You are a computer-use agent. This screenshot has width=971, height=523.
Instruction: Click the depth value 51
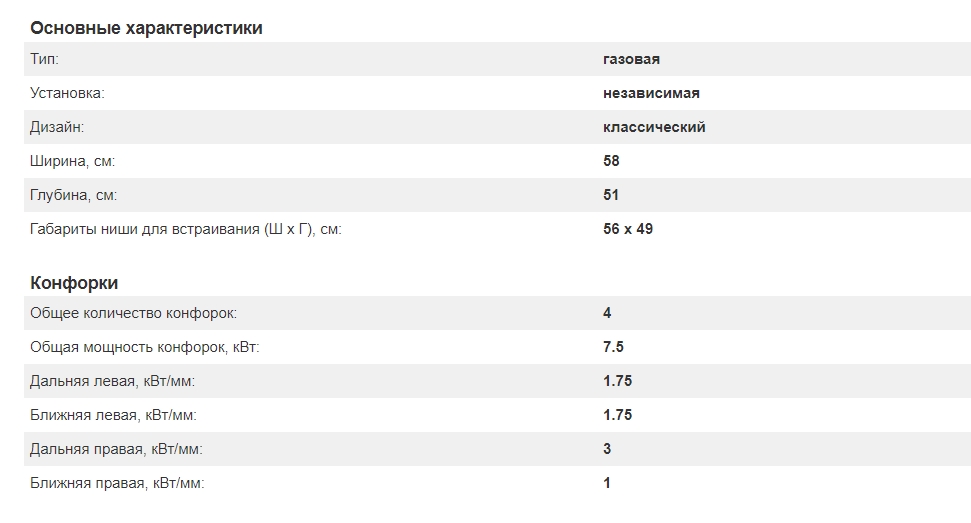tap(611, 195)
